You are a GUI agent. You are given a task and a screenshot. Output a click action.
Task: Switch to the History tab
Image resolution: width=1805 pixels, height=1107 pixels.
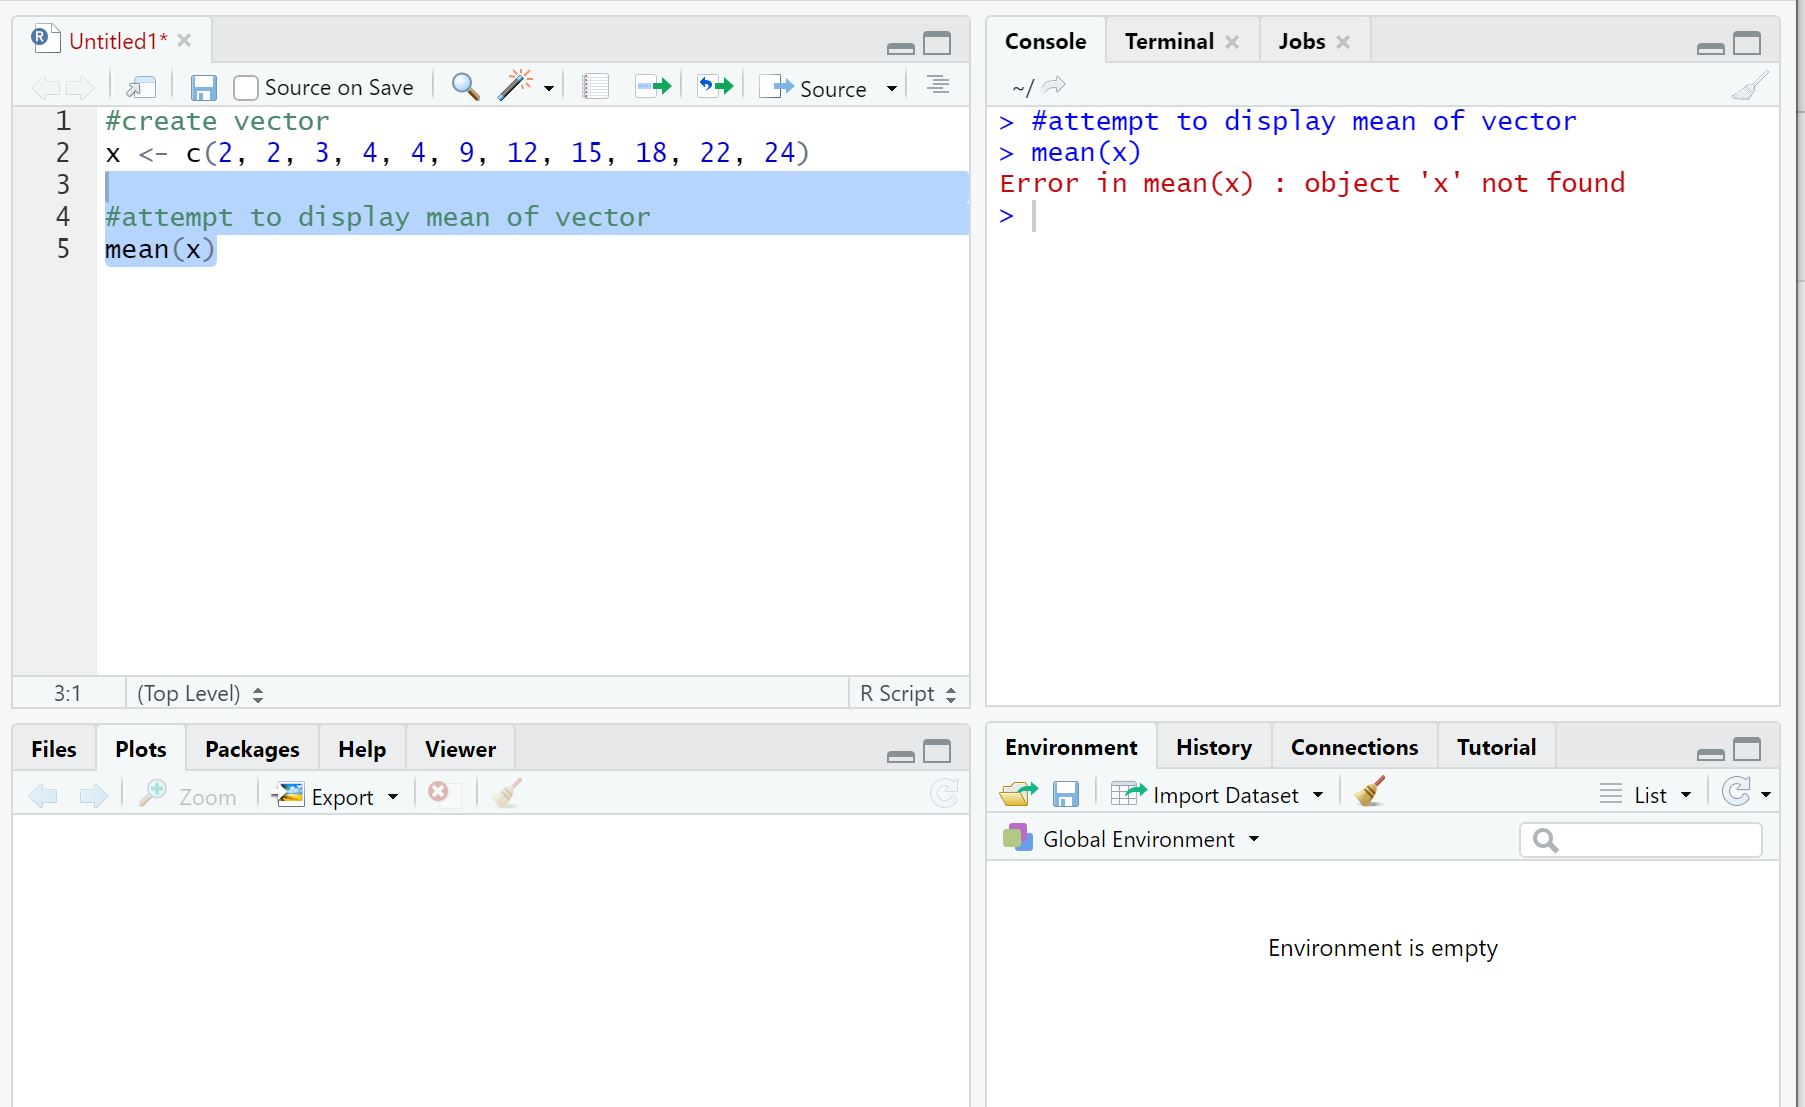click(1214, 747)
